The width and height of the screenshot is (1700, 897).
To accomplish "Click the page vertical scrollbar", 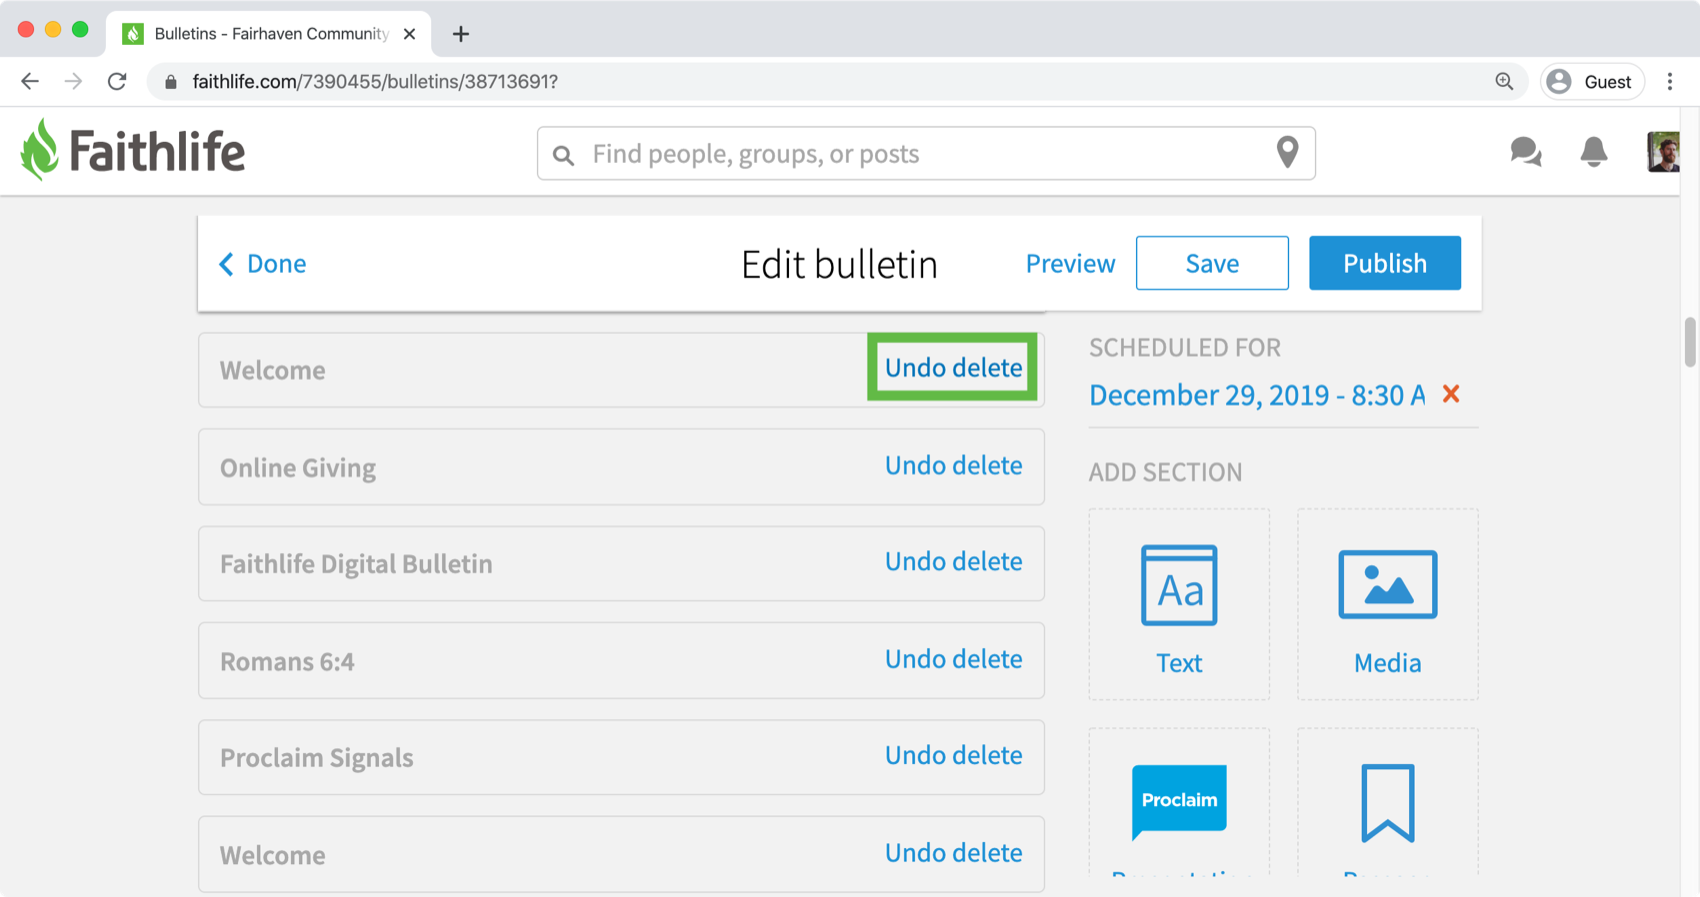I will [x=1690, y=343].
